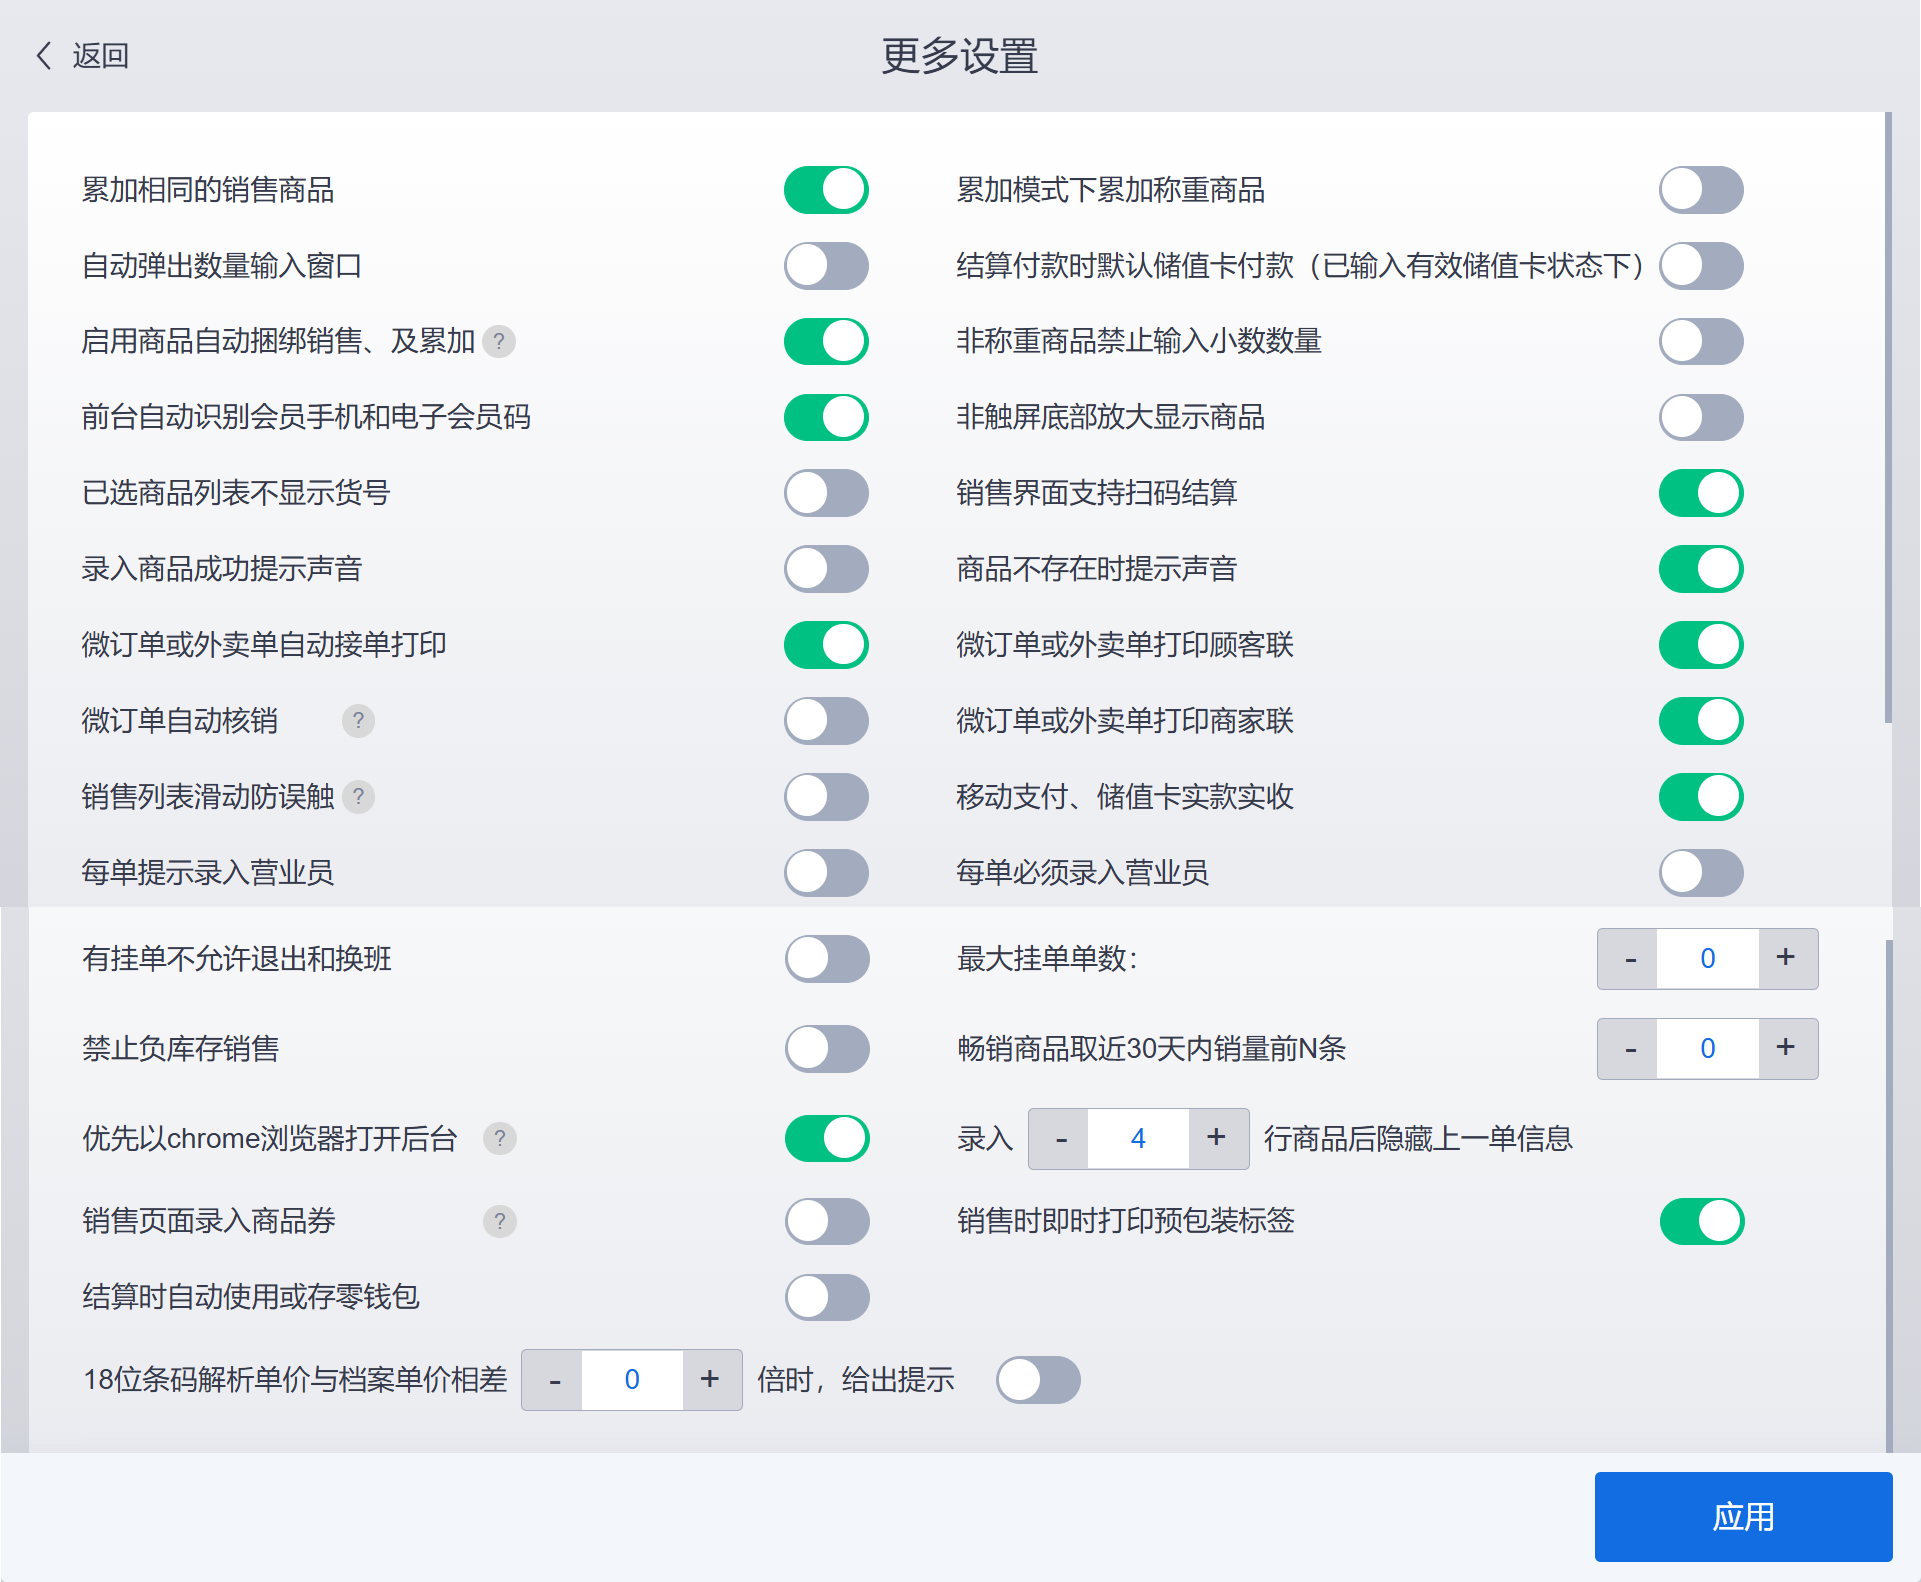1921x1582 pixels.
Task: Decrease 畅销商品取近30天内销量前N条 with minus button
Action: point(1629,1048)
